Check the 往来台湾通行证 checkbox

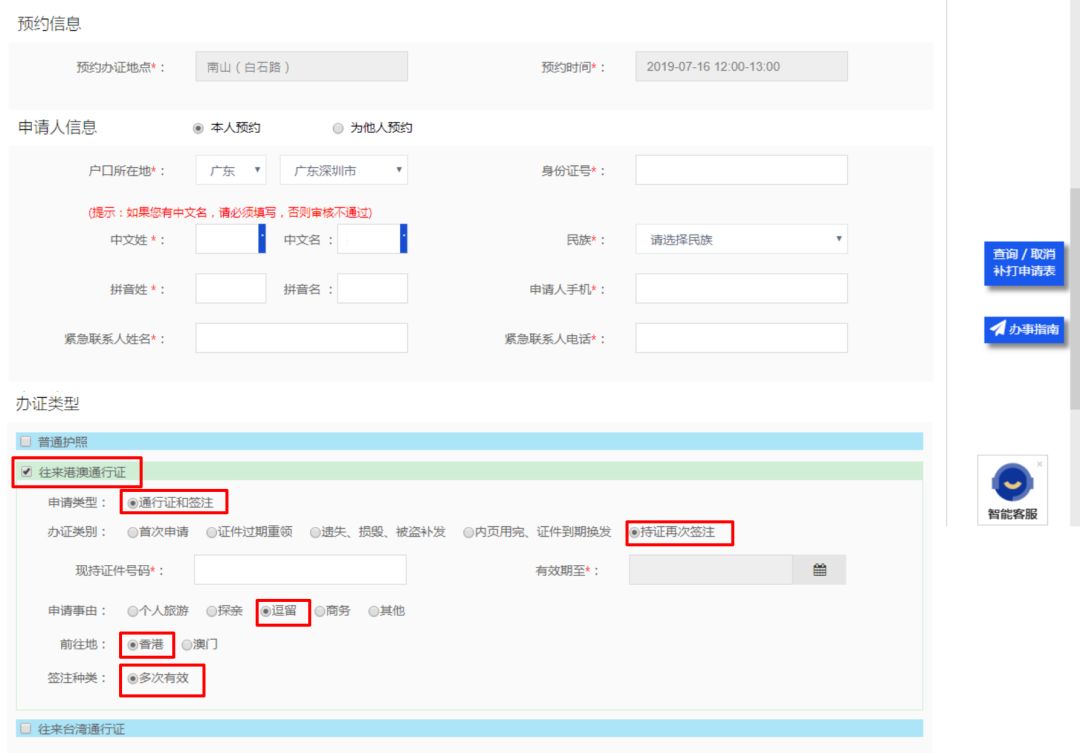pyautogui.click(x=26, y=728)
